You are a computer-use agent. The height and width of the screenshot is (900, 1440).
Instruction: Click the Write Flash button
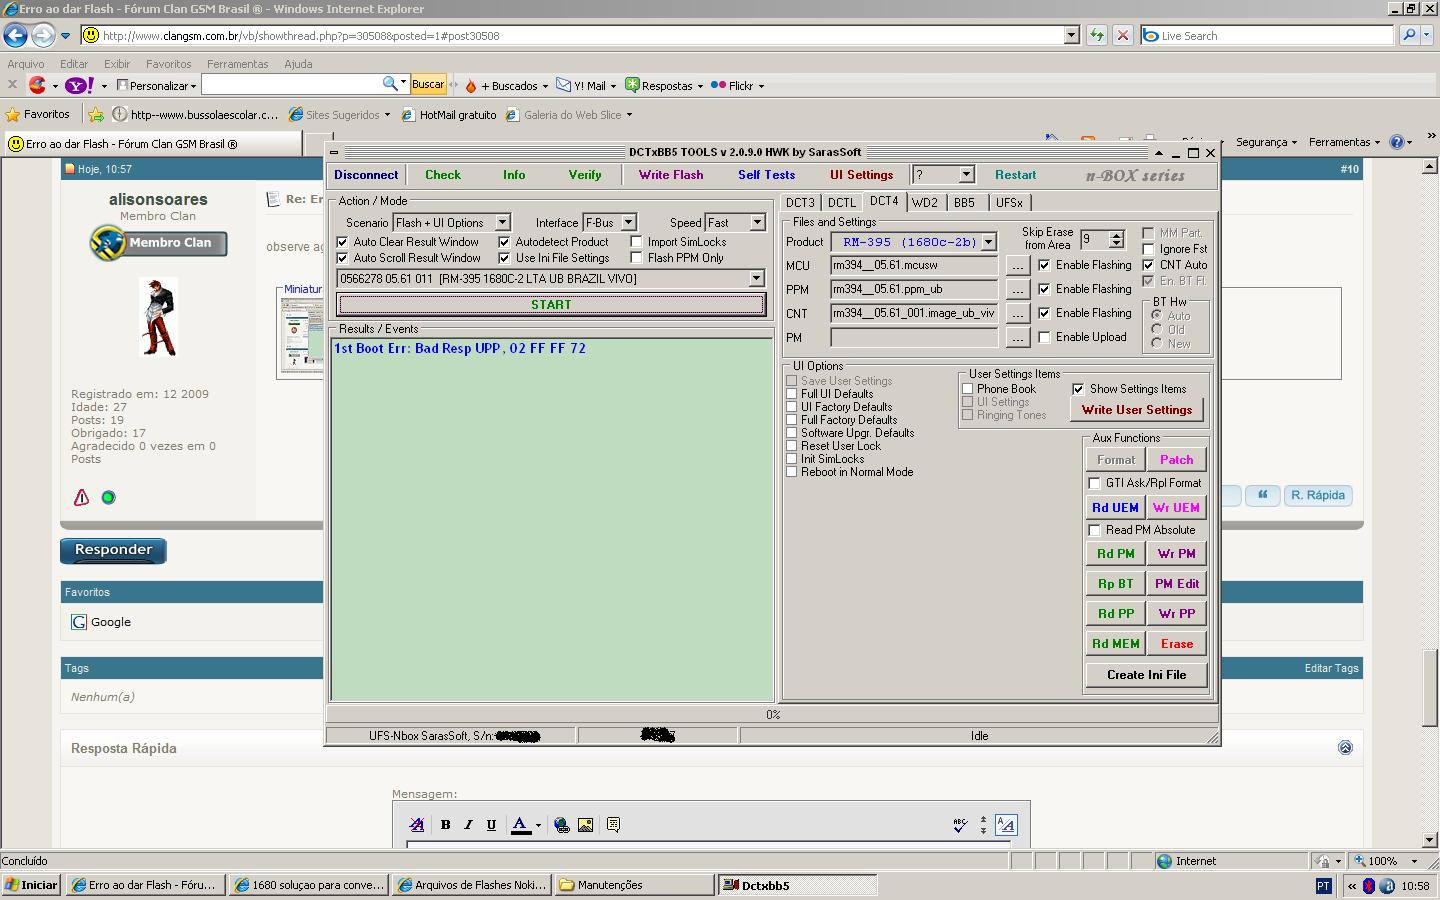pyautogui.click(x=671, y=175)
